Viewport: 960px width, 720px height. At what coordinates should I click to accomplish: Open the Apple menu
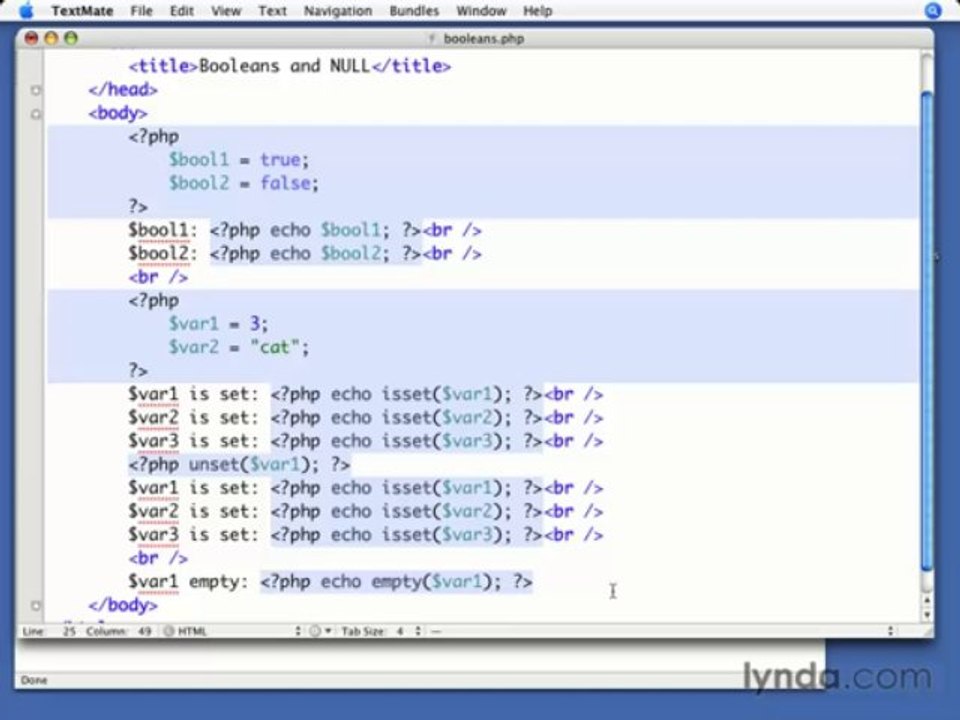(26, 10)
